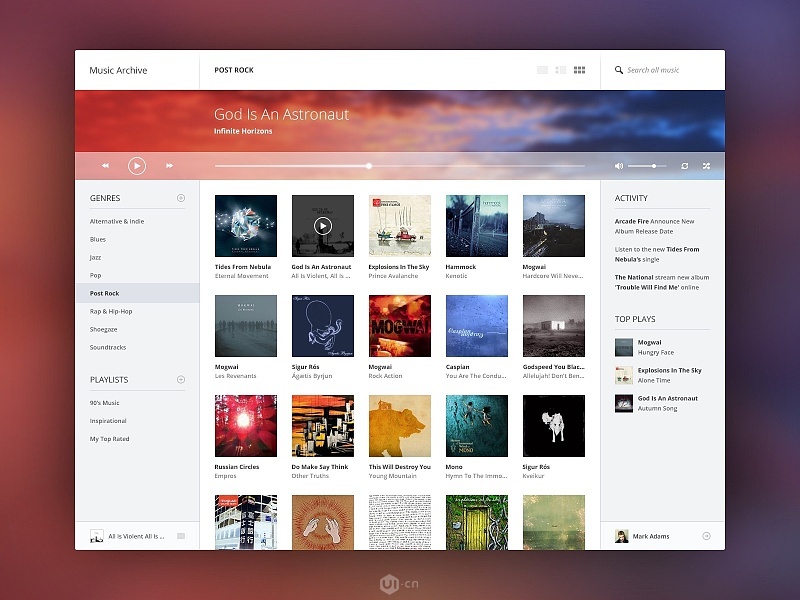
Task: Read Arcade Fire album announcement
Action: click(x=655, y=227)
